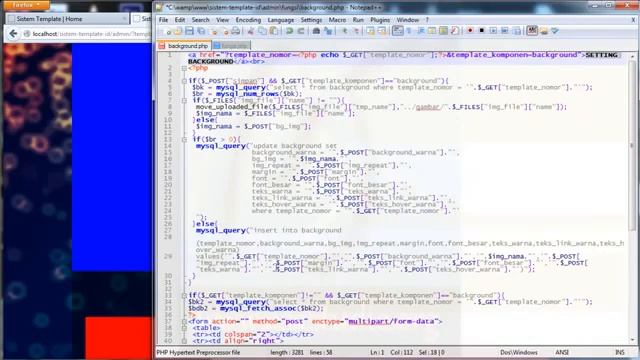The height and width of the screenshot is (360, 640).
Task: Open the Run menu
Action: pos(358,20)
